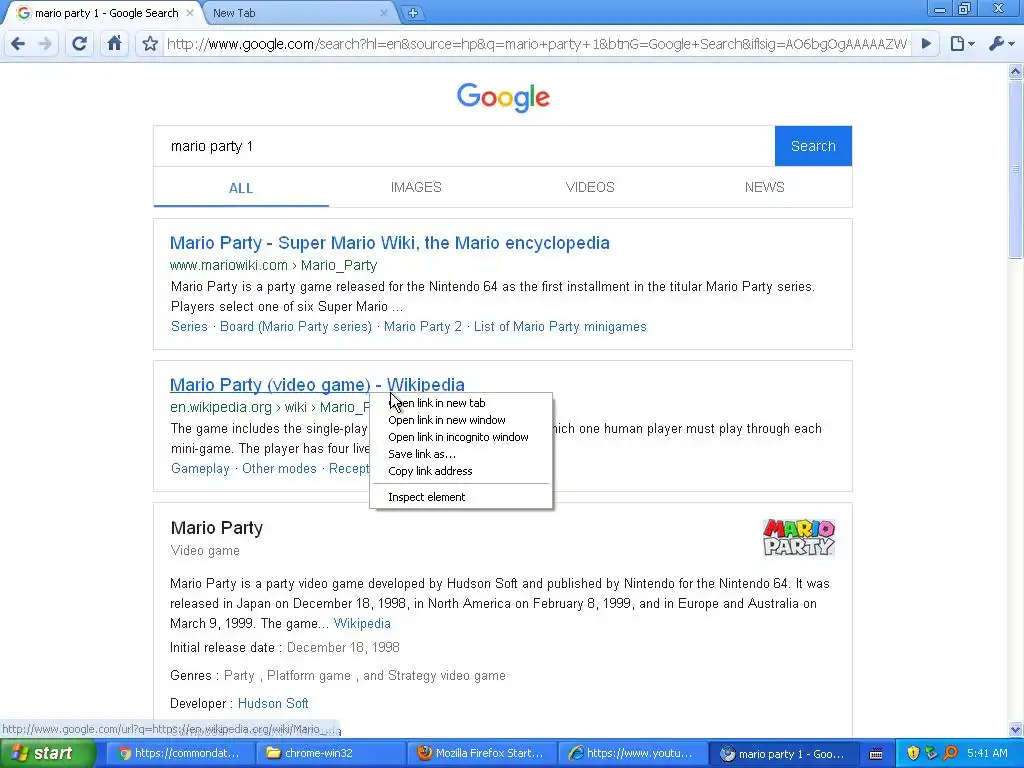Viewport: 1024px width, 768px height.
Task: Switch to Mozilla Firefox Start taskbar item
Action: tap(481, 754)
